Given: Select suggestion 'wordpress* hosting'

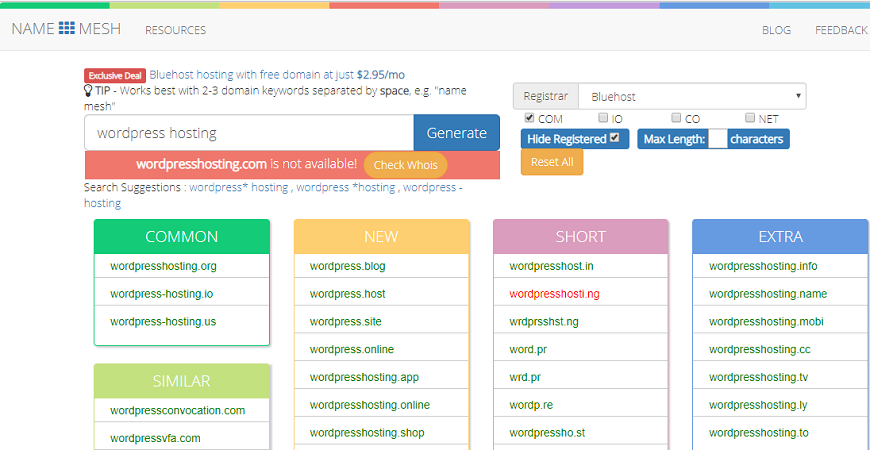Looking at the screenshot, I should [239, 188].
